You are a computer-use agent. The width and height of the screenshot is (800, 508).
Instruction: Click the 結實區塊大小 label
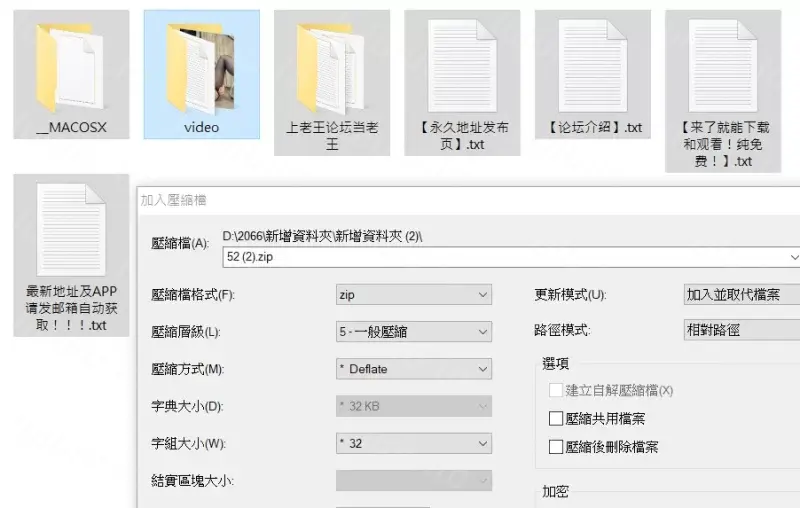[x=192, y=481]
